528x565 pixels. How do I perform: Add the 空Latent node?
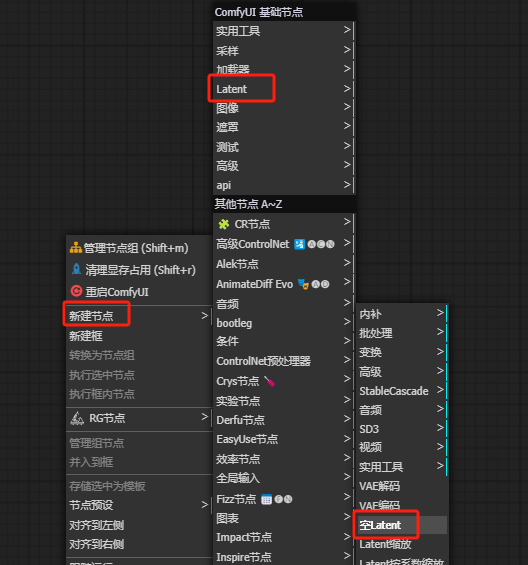point(402,525)
